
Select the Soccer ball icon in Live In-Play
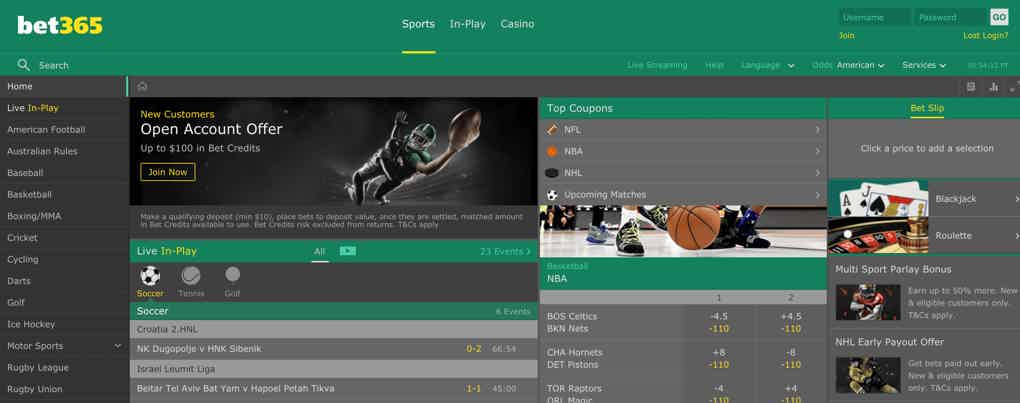pos(150,276)
